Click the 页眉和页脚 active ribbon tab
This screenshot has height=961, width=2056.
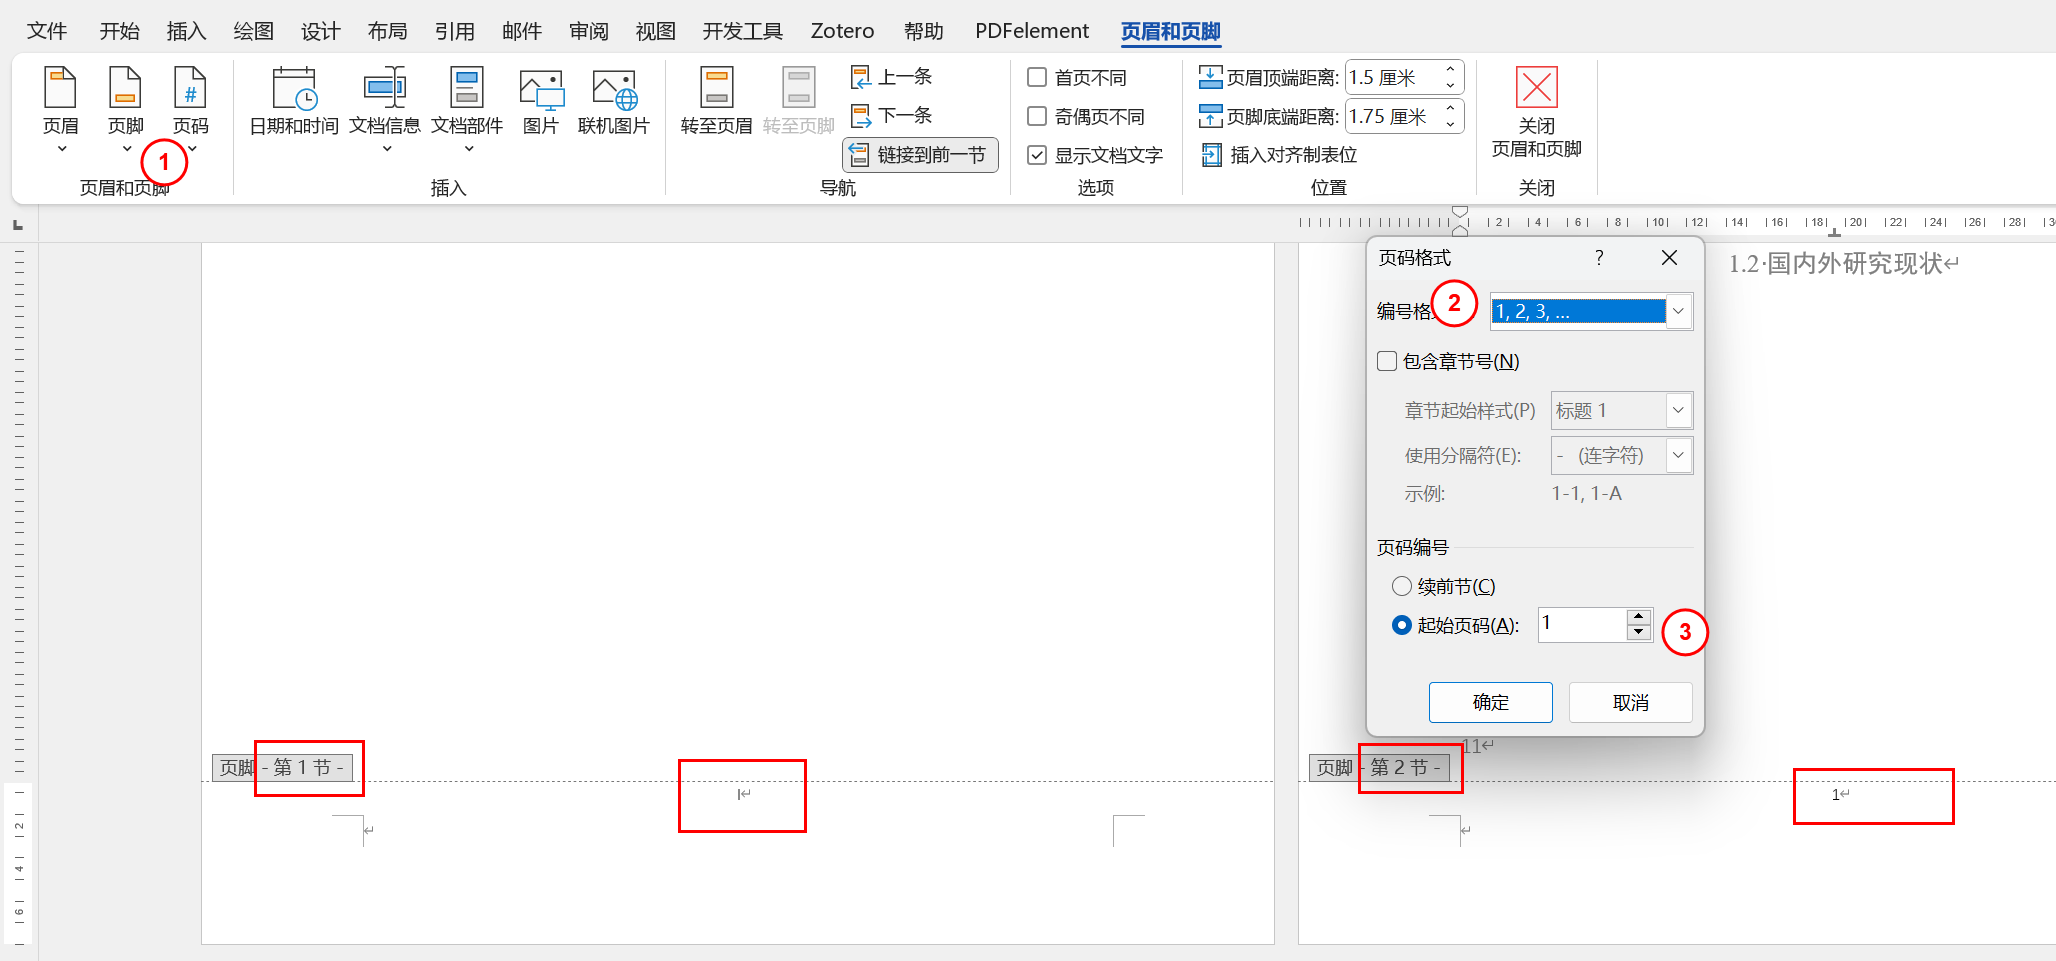[1170, 31]
